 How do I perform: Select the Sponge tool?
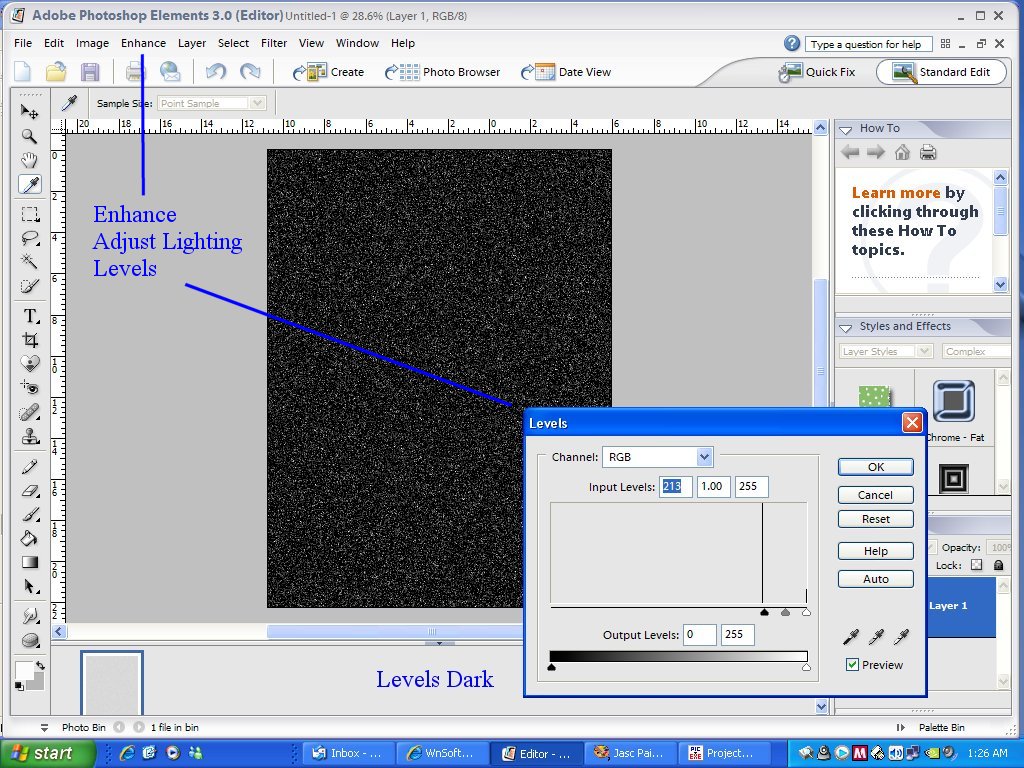tap(29, 641)
